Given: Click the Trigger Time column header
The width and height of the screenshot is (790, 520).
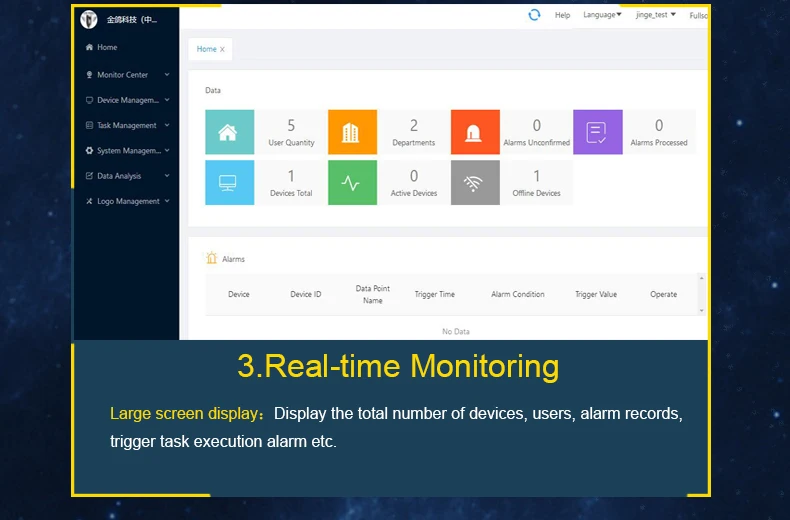Looking at the screenshot, I should click(435, 294).
